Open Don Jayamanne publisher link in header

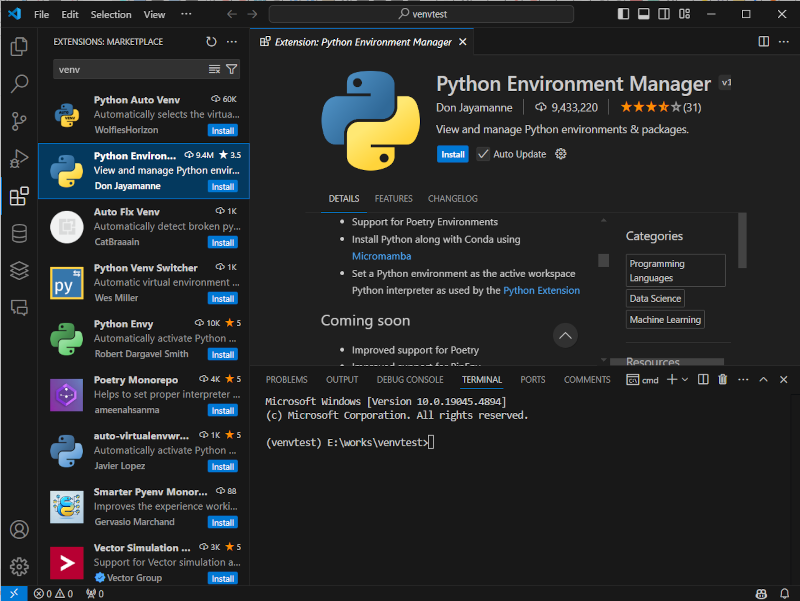click(x=474, y=108)
